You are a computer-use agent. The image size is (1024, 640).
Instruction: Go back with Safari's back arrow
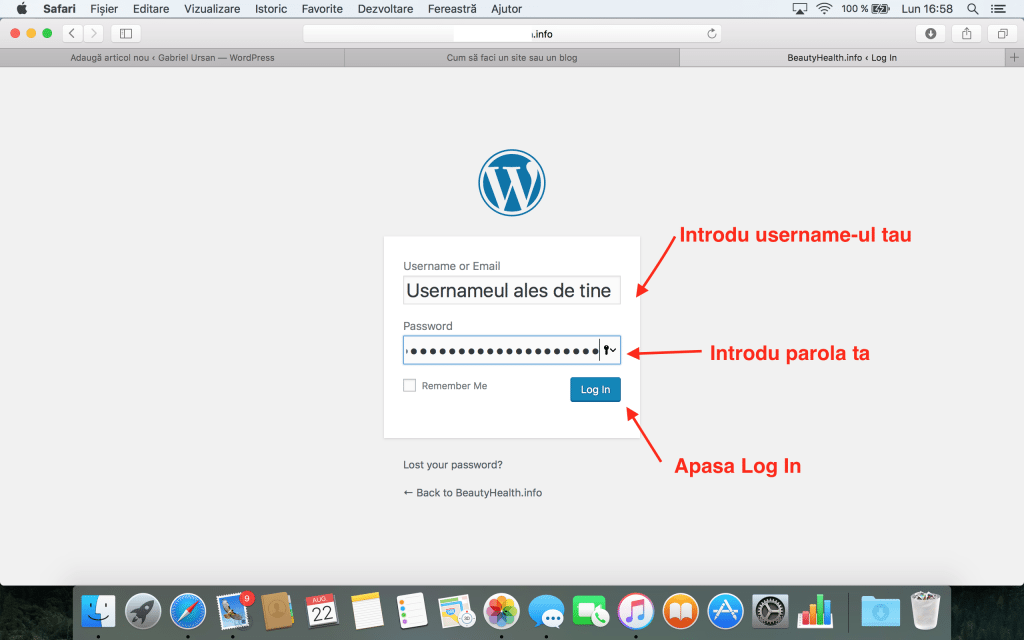(x=72, y=33)
